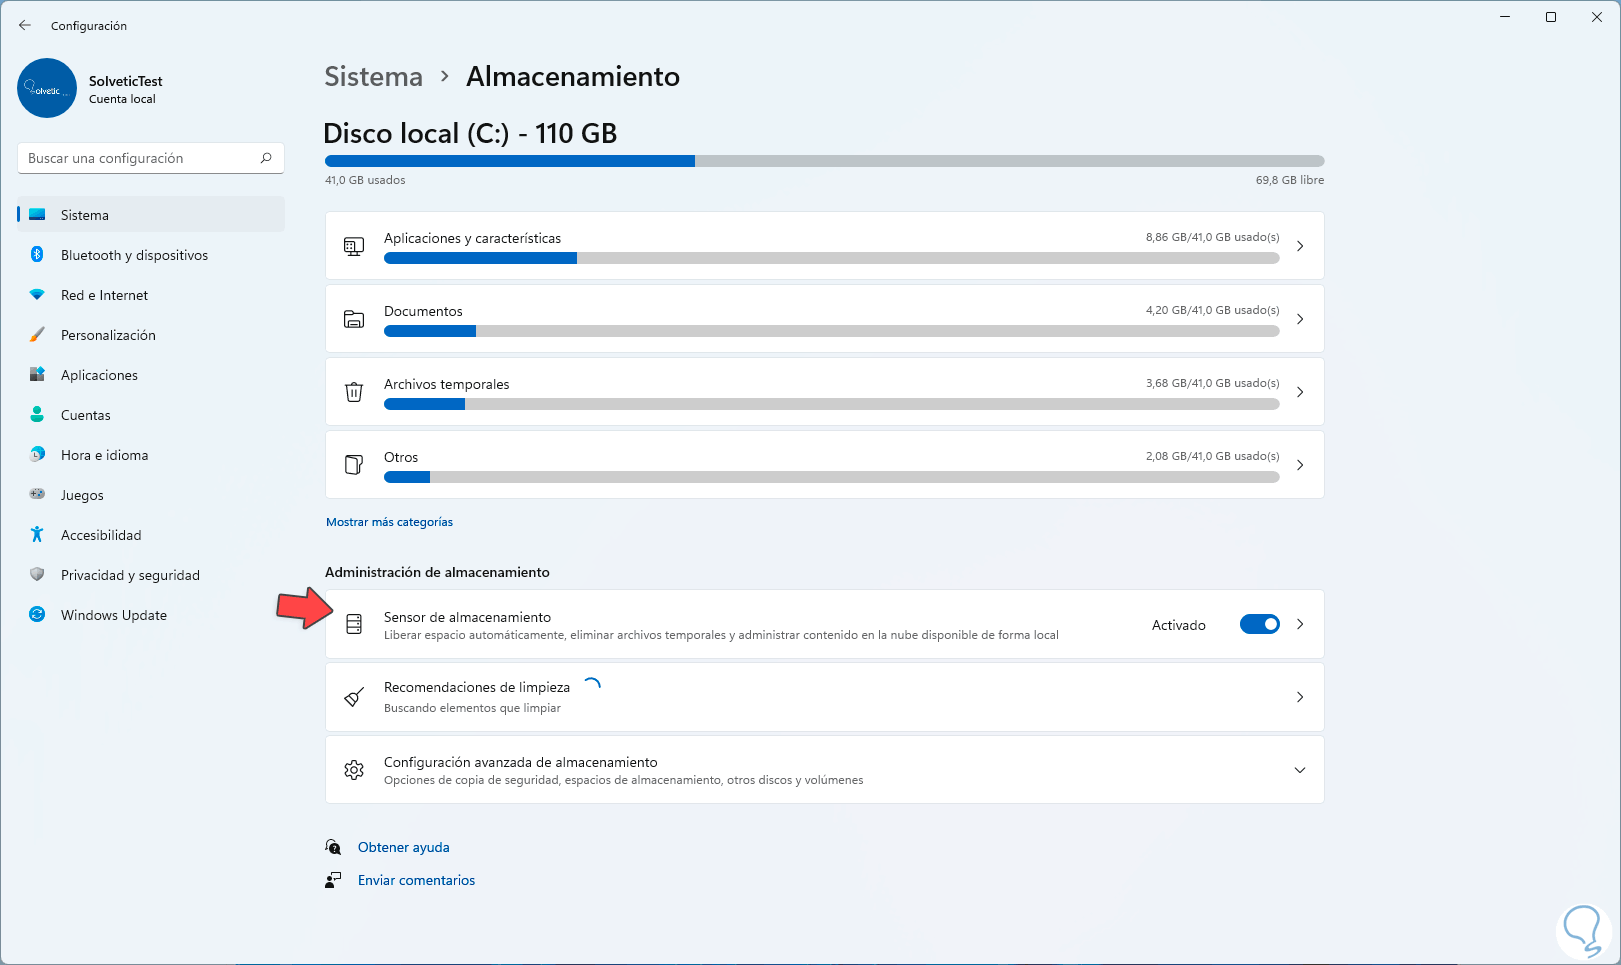Select Red e Internet in sidebar
The image size is (1621, 965).
104,295
